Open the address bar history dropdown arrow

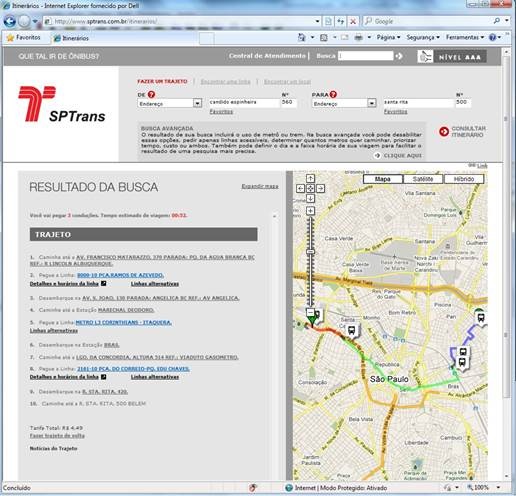click(x=317, y=21)
